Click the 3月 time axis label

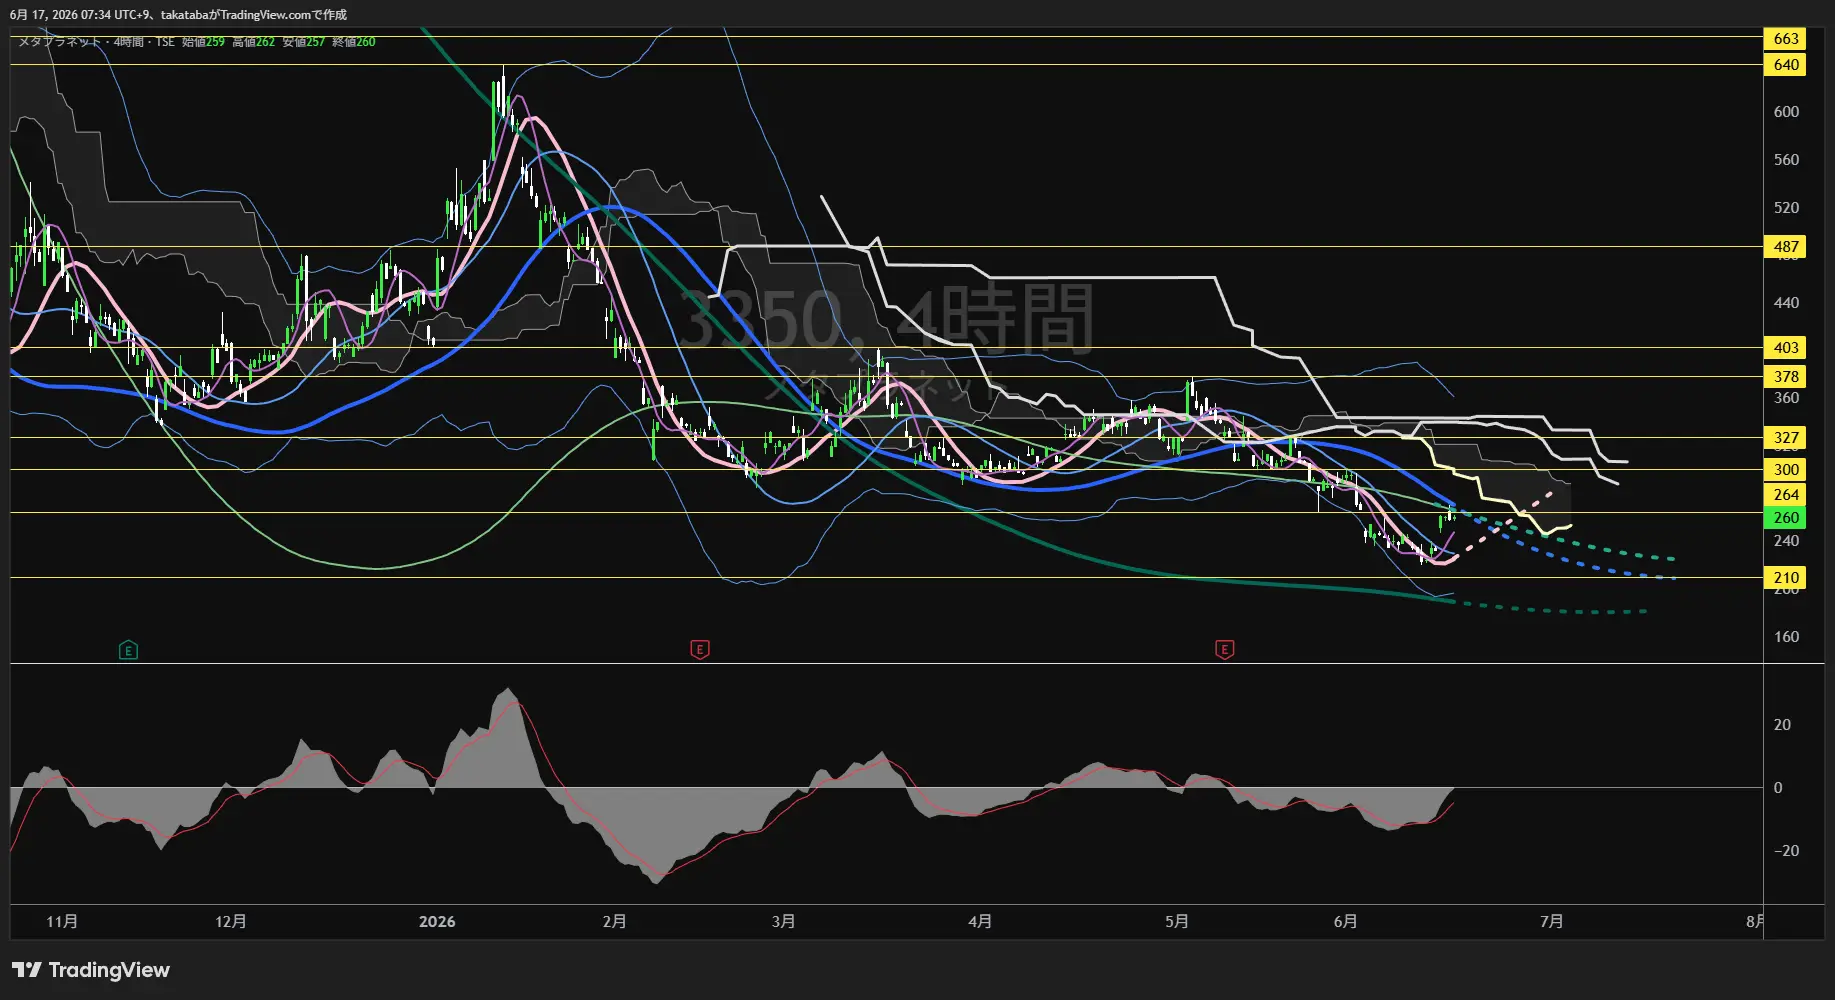[x=783, y=921]
